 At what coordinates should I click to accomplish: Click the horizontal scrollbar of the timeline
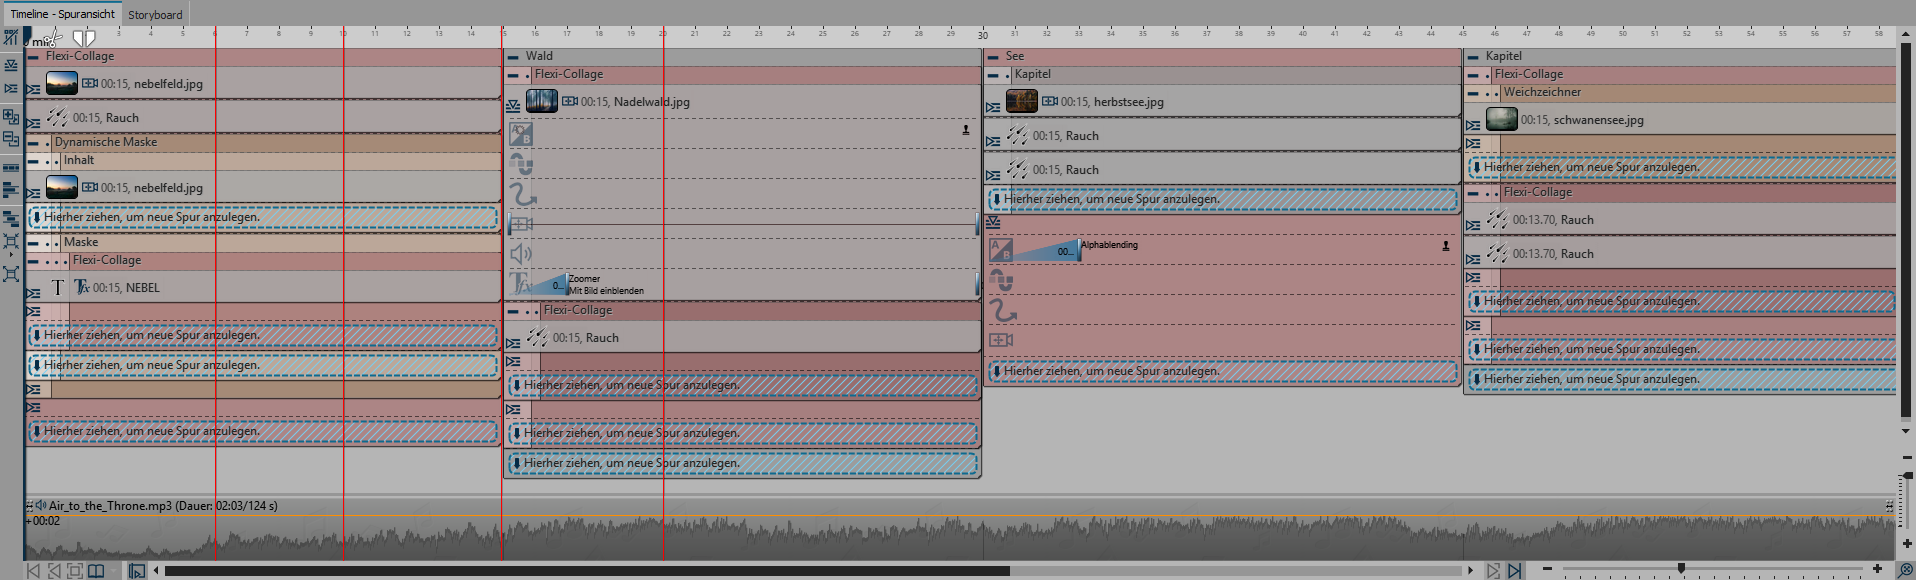click(587, 571)
